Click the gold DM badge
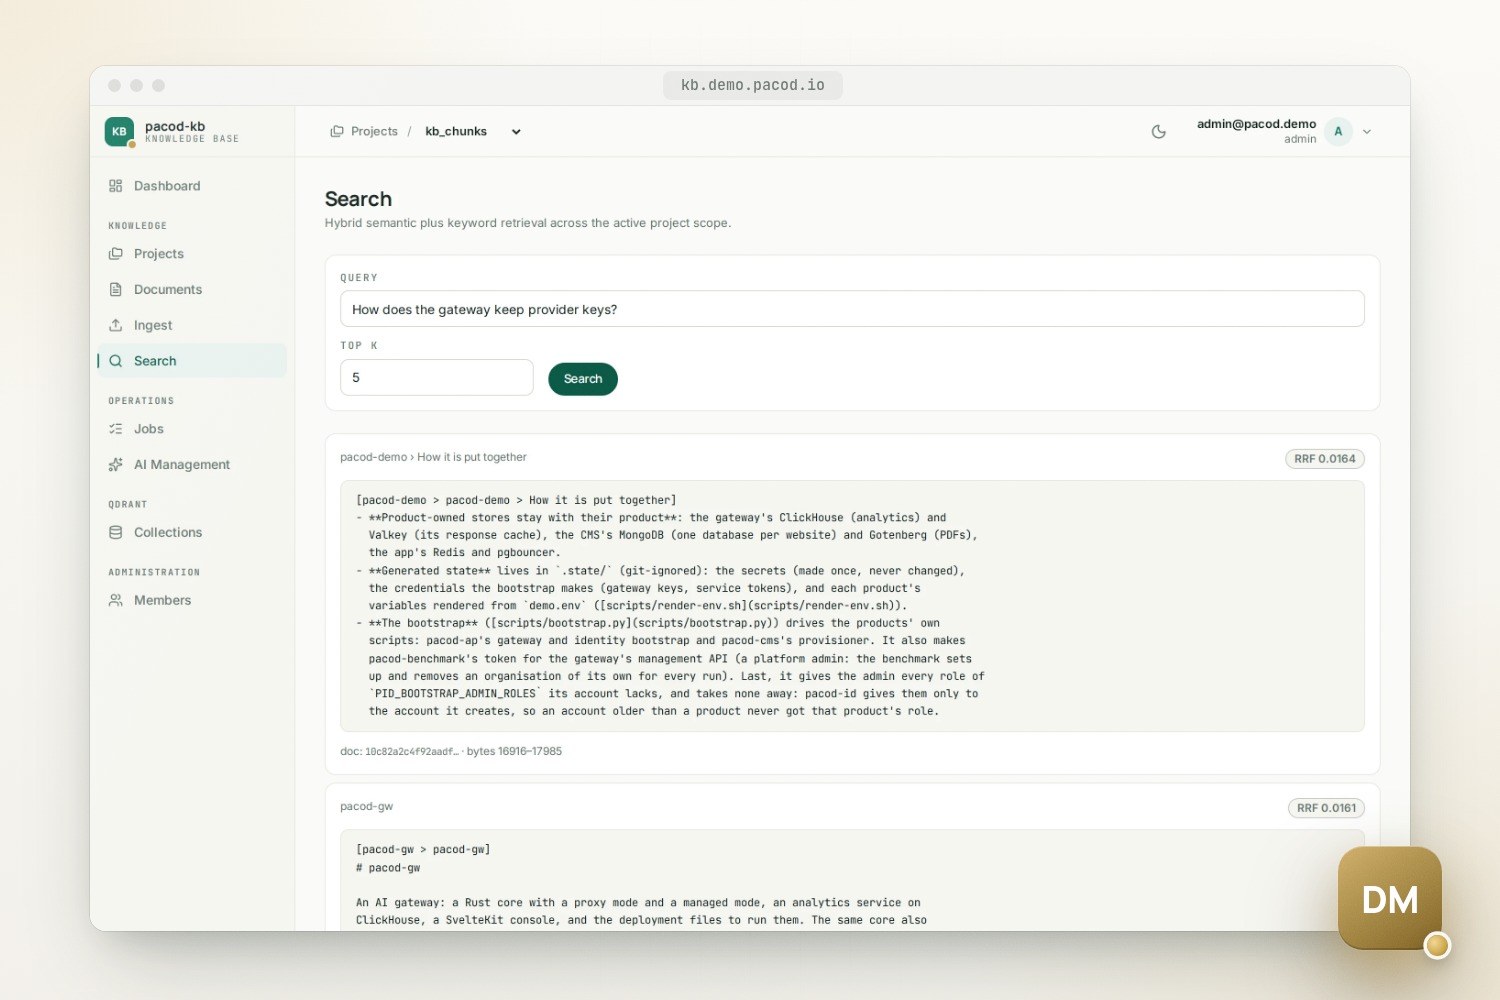 pyautogui.click(x=1390, y=898)
